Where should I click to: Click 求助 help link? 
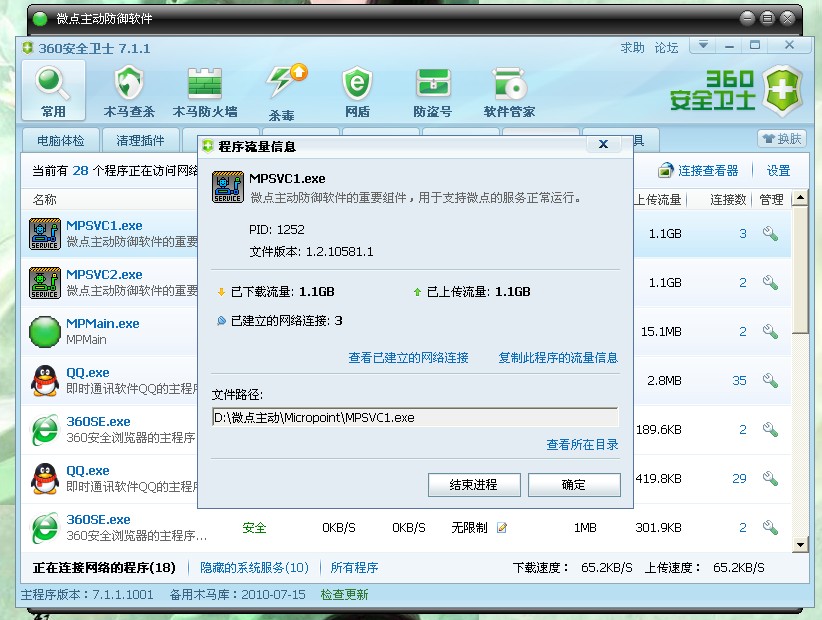click(632, 48)
